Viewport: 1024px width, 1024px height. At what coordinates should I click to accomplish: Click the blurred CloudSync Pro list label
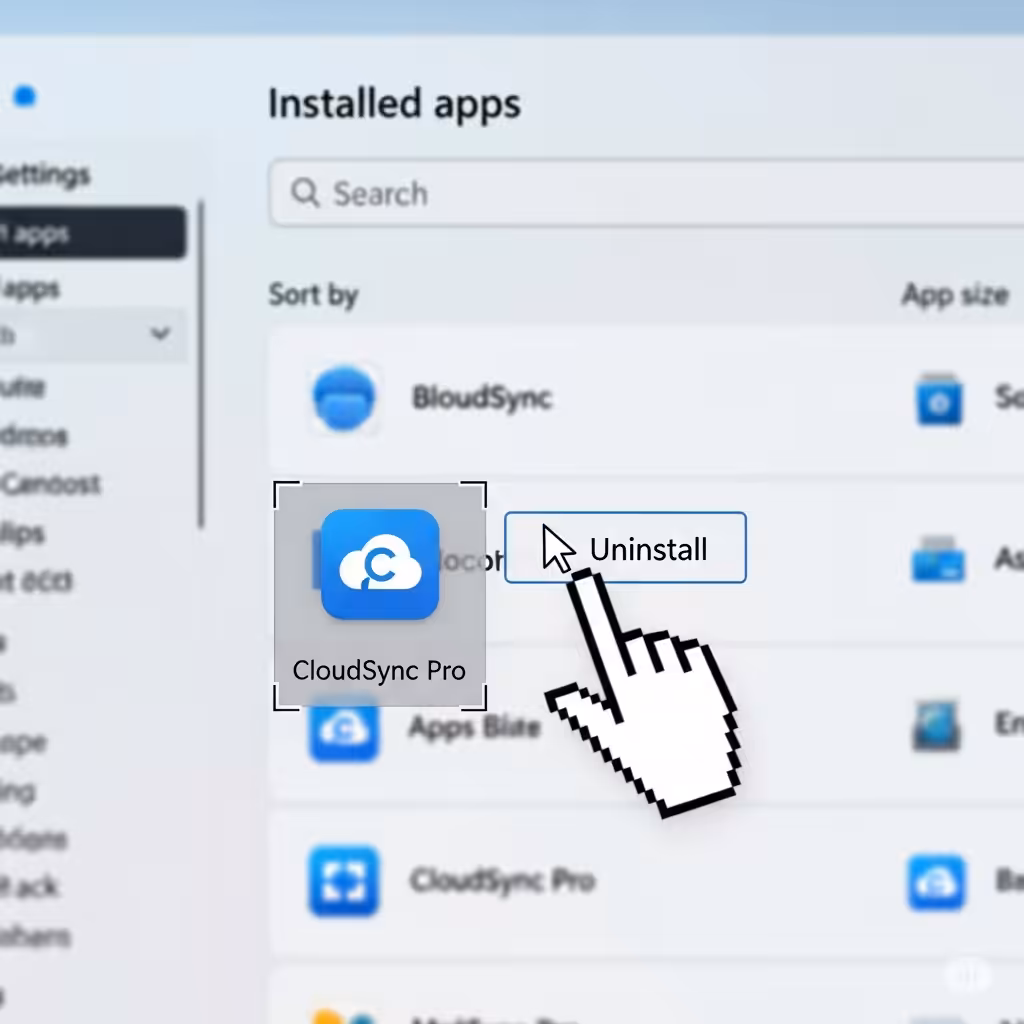pyautogui.click(x=502, y=880)
